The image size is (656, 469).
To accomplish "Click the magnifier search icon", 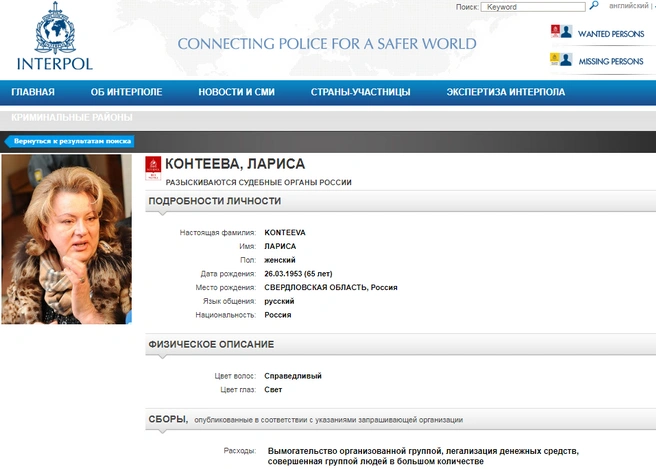I will click(594, 5).
